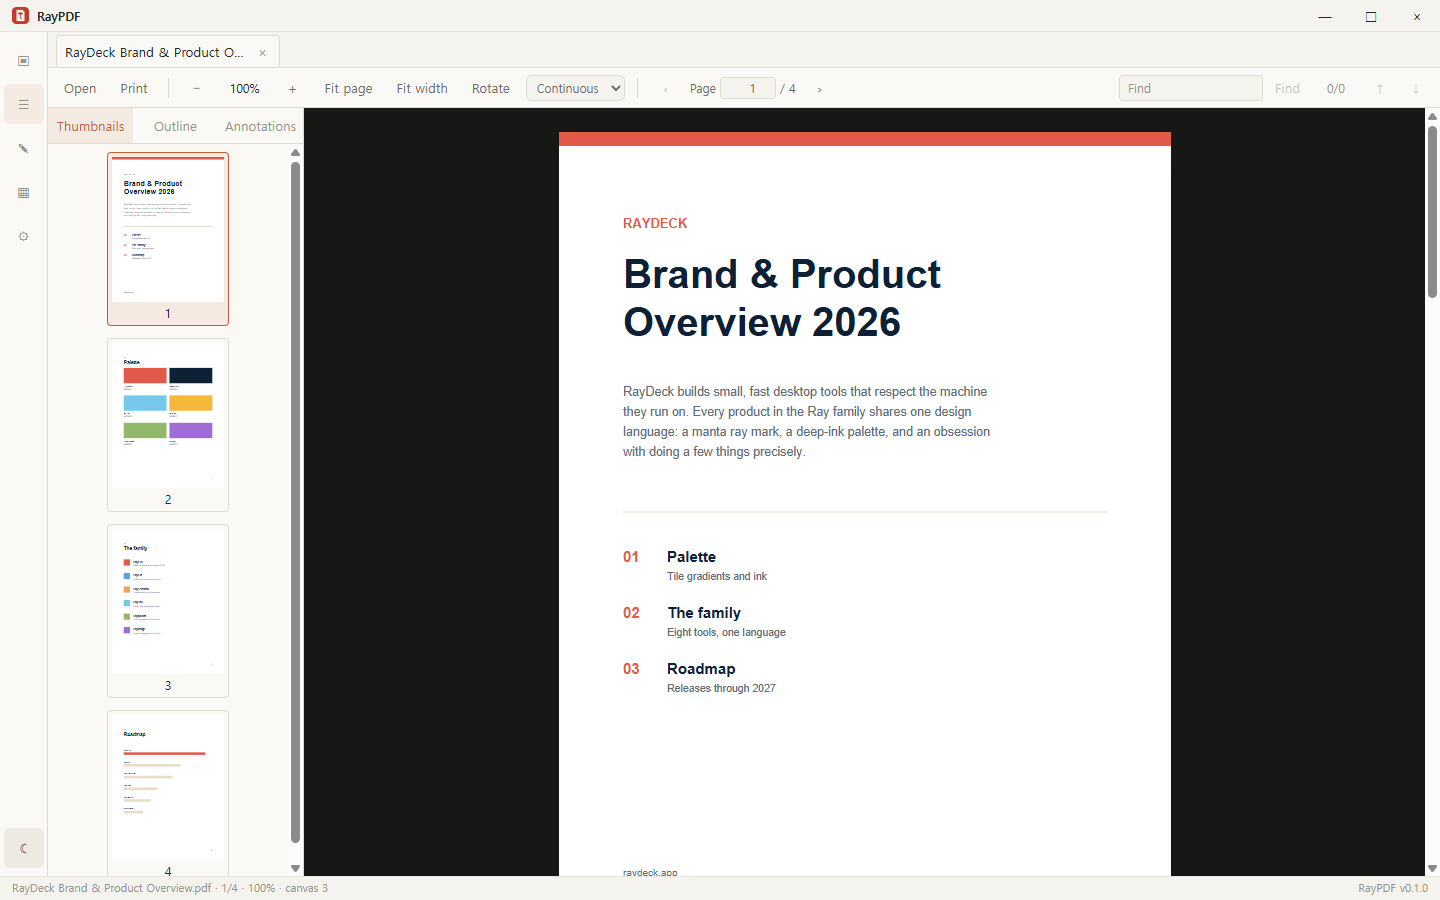The image size is (1440, 900).
Task: Toggle dark mode moon icon
Action: click(24, 848)
